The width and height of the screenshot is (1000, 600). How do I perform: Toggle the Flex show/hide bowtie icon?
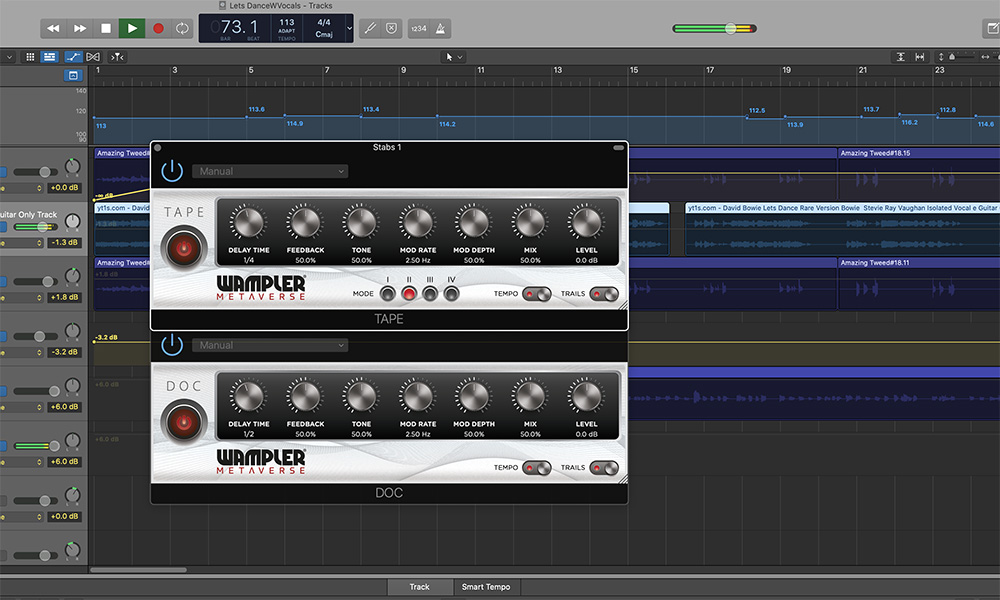point(93,57)
